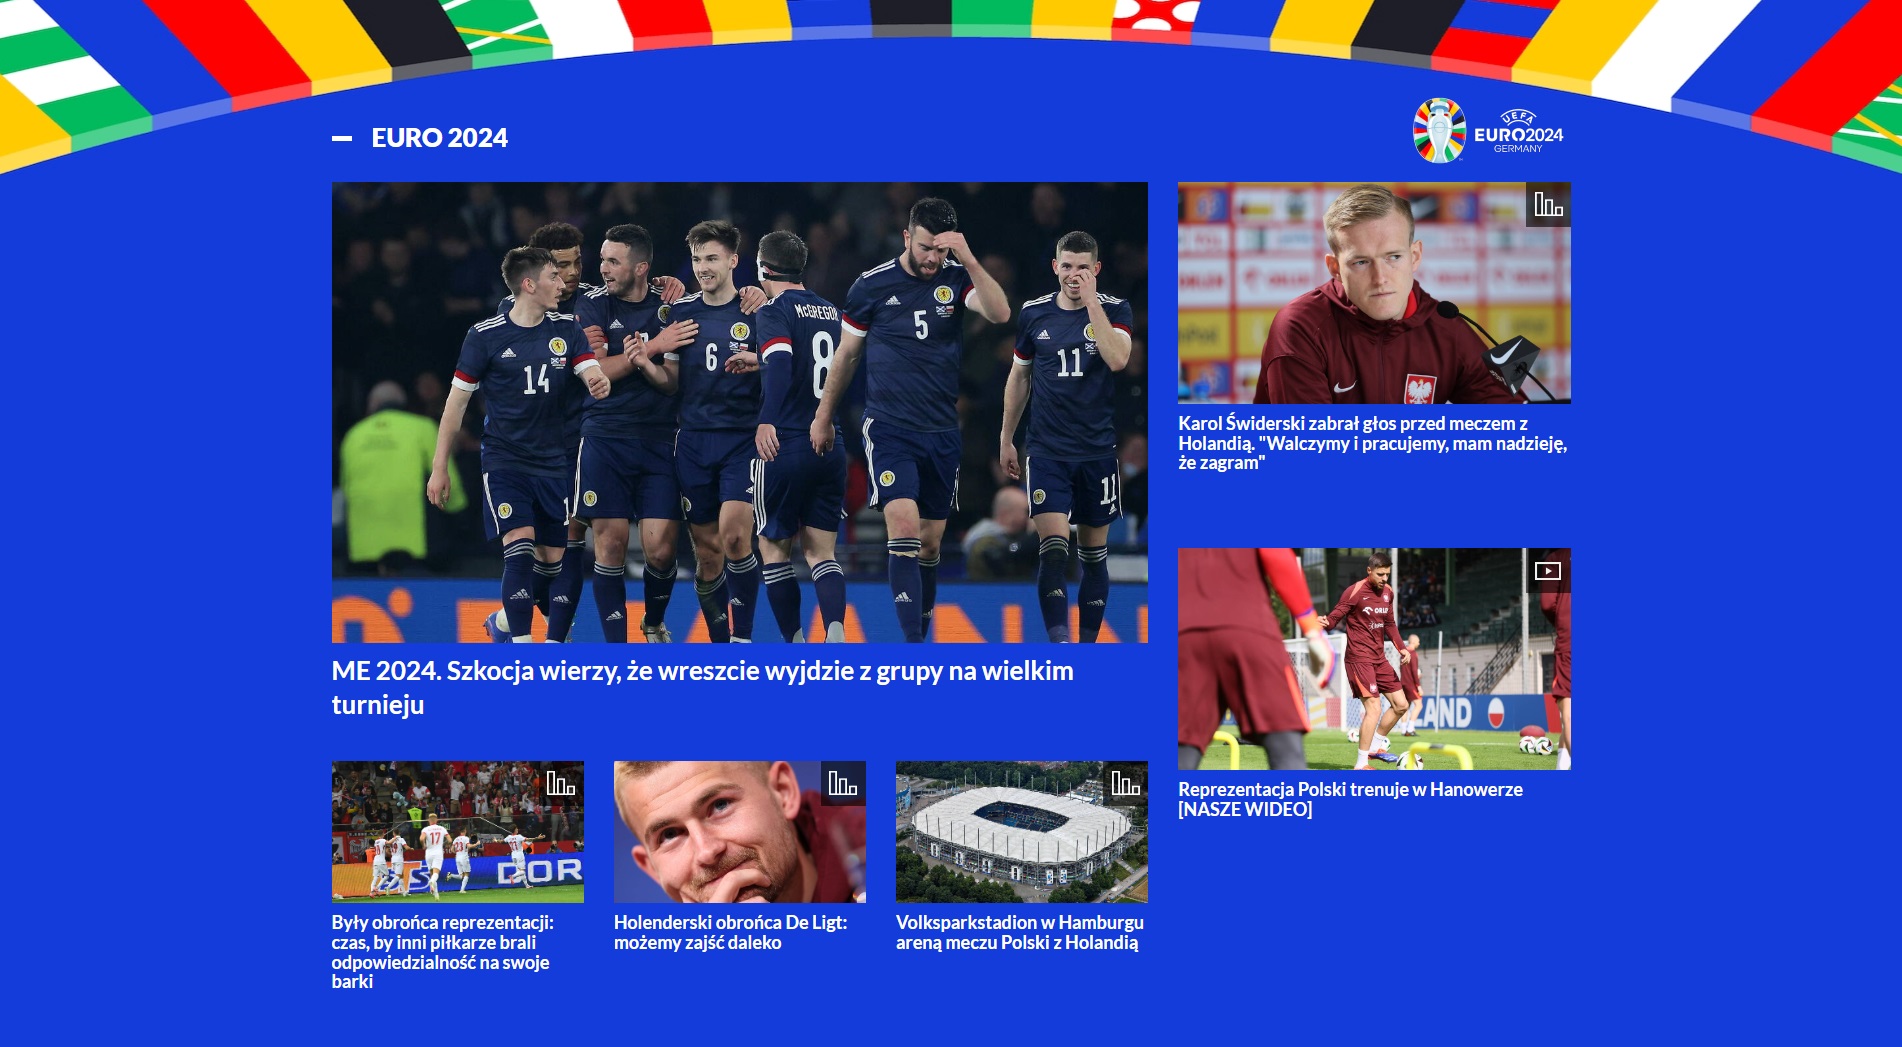
Task: Open De Ligt close-up portrait thumbnail
Action: tap(739, 832)
